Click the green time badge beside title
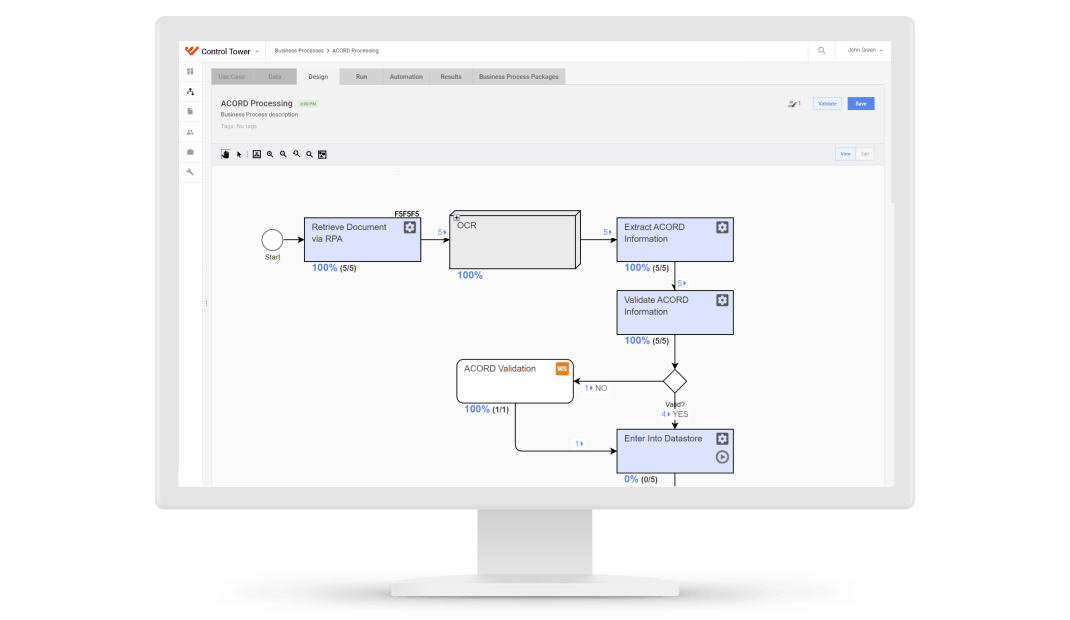The width and height of the screenshot is (1070, 620). click(x=308, y=104)
